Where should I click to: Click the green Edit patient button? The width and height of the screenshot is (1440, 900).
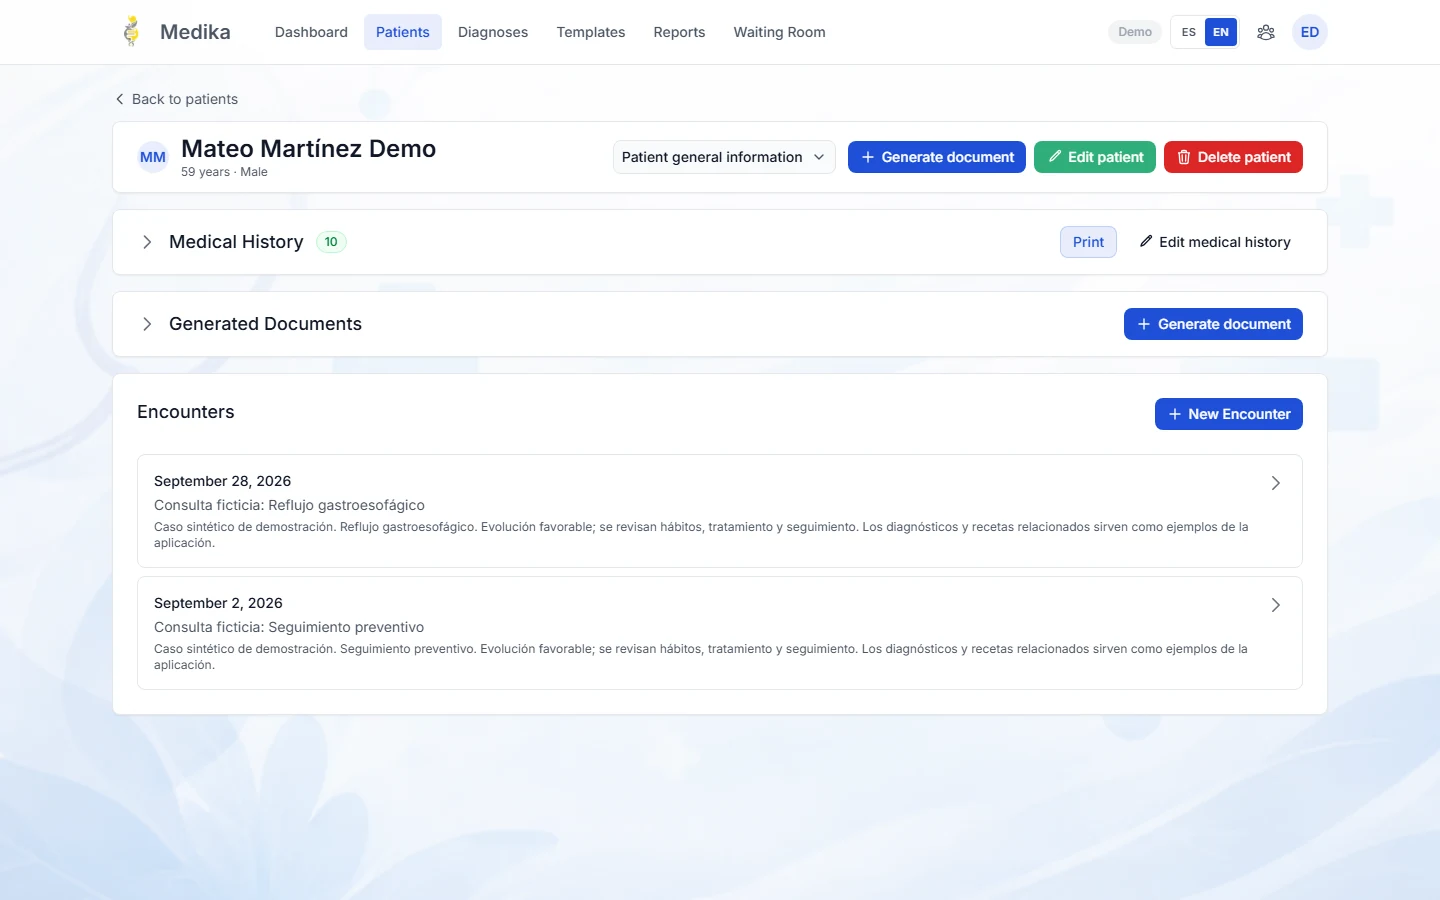coord(1095,157)
